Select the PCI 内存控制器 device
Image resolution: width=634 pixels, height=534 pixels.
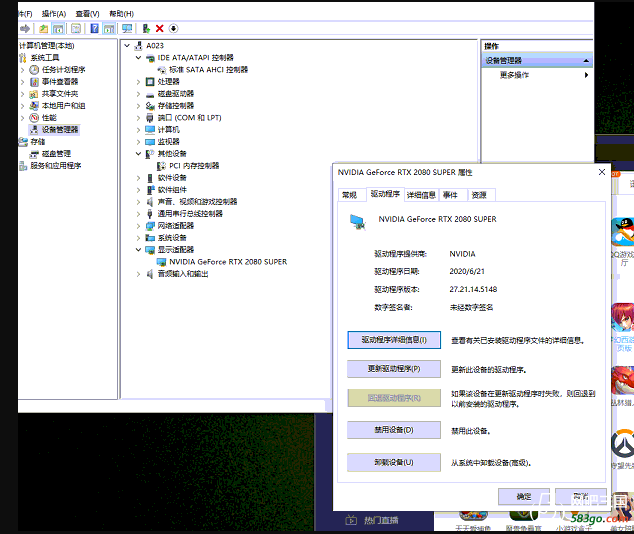pos(194,166)
